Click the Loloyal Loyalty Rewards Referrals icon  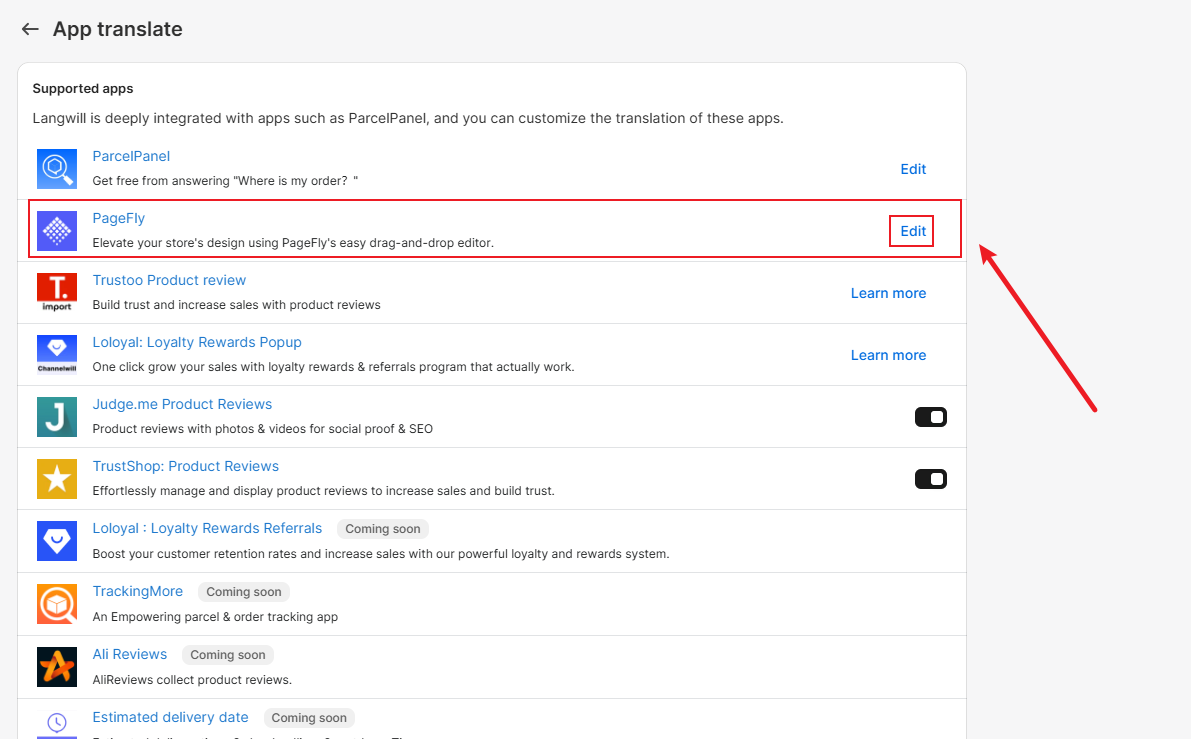(57, 541)
